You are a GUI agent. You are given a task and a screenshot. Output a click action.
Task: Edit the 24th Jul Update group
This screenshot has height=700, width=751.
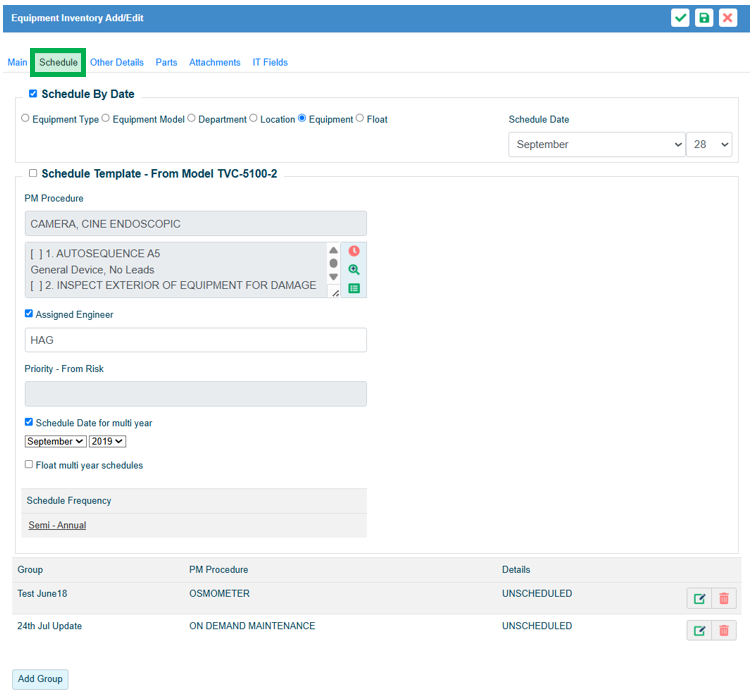coord(699,631)
